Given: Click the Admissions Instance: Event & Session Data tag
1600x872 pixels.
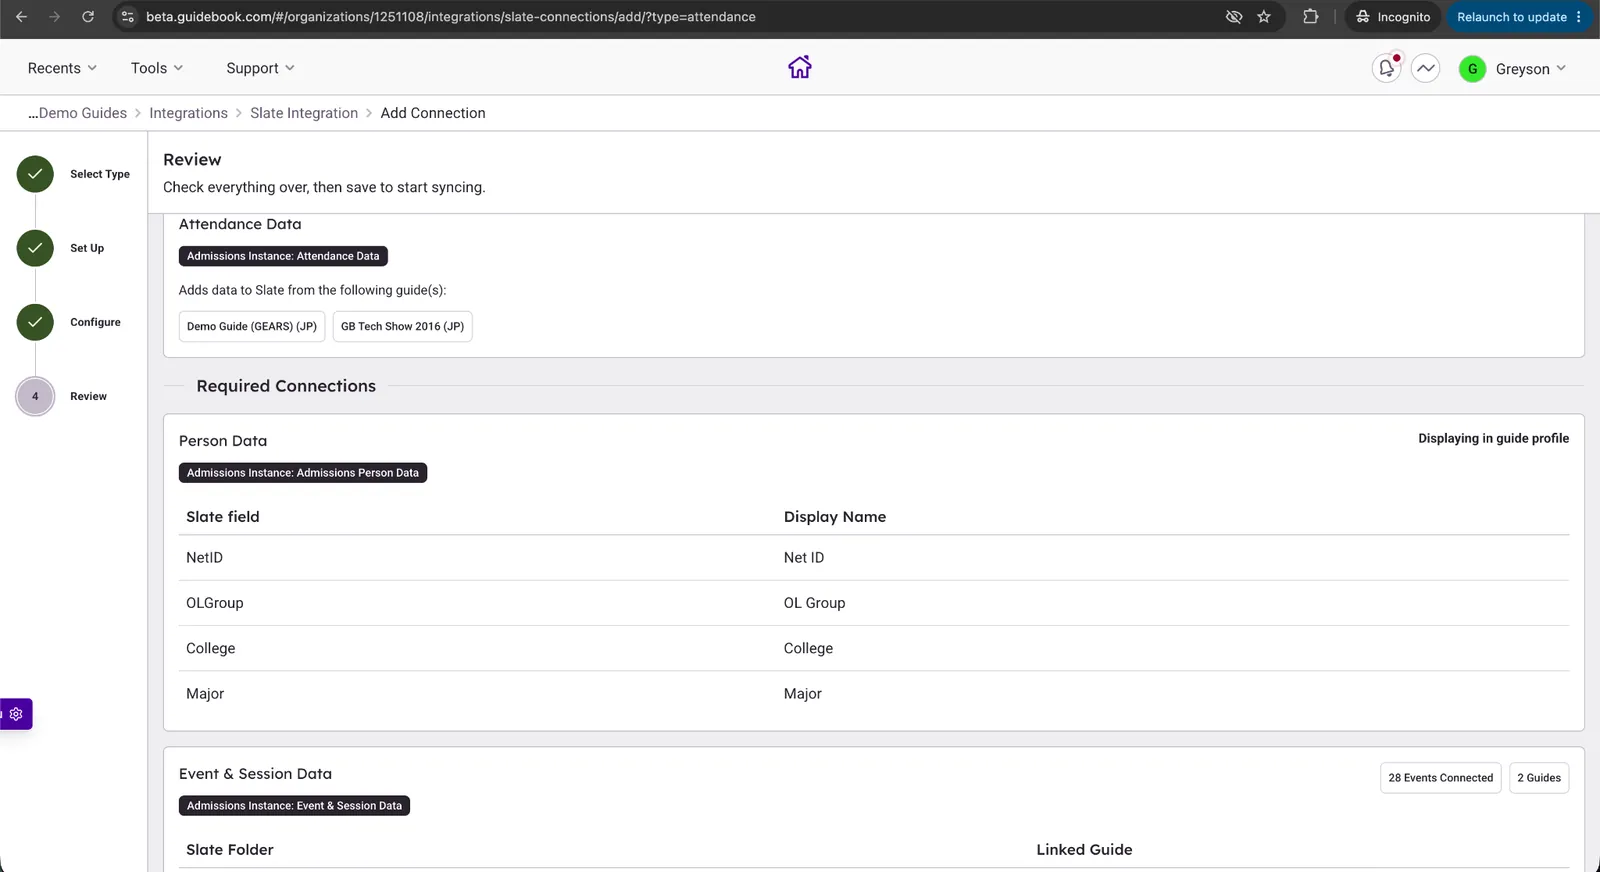Looking at the screenshot, I should point(294,806).
